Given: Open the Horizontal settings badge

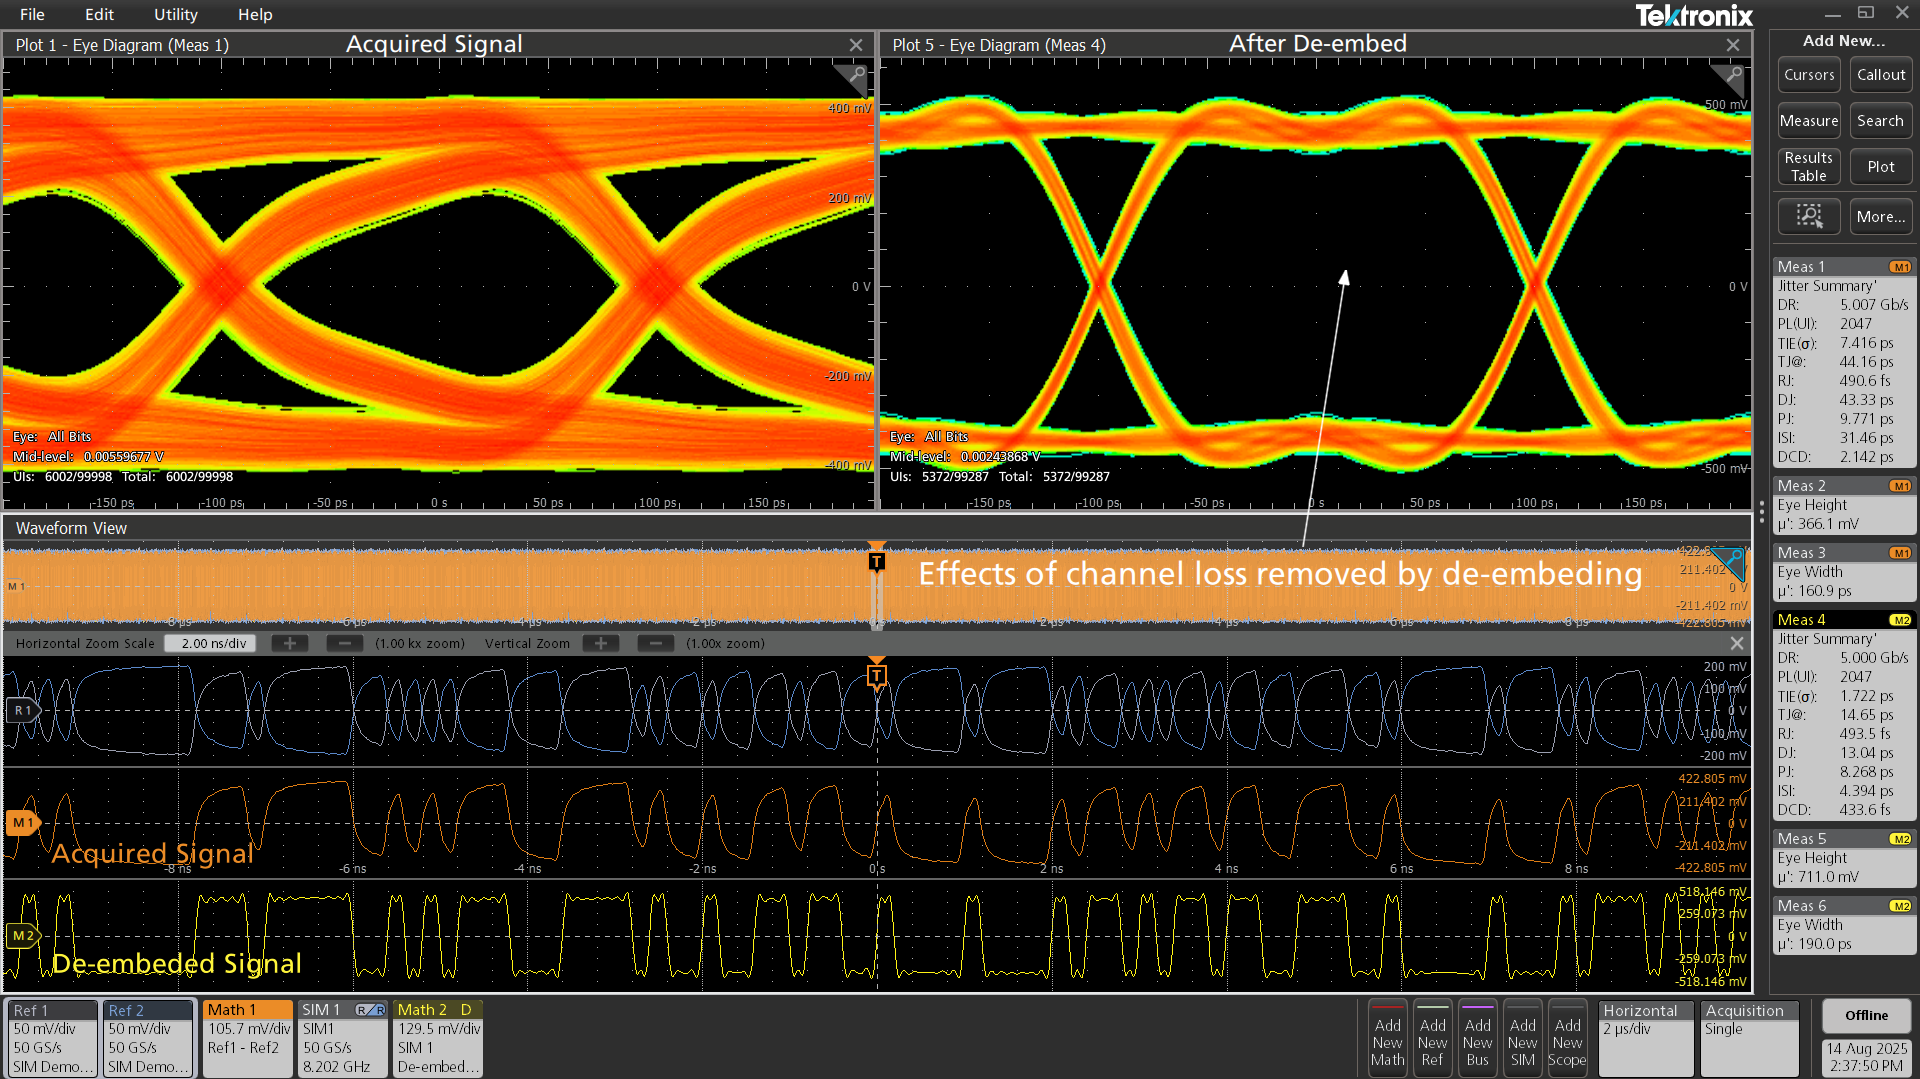Looking at the screenshot, I should pos(1646,1038).
